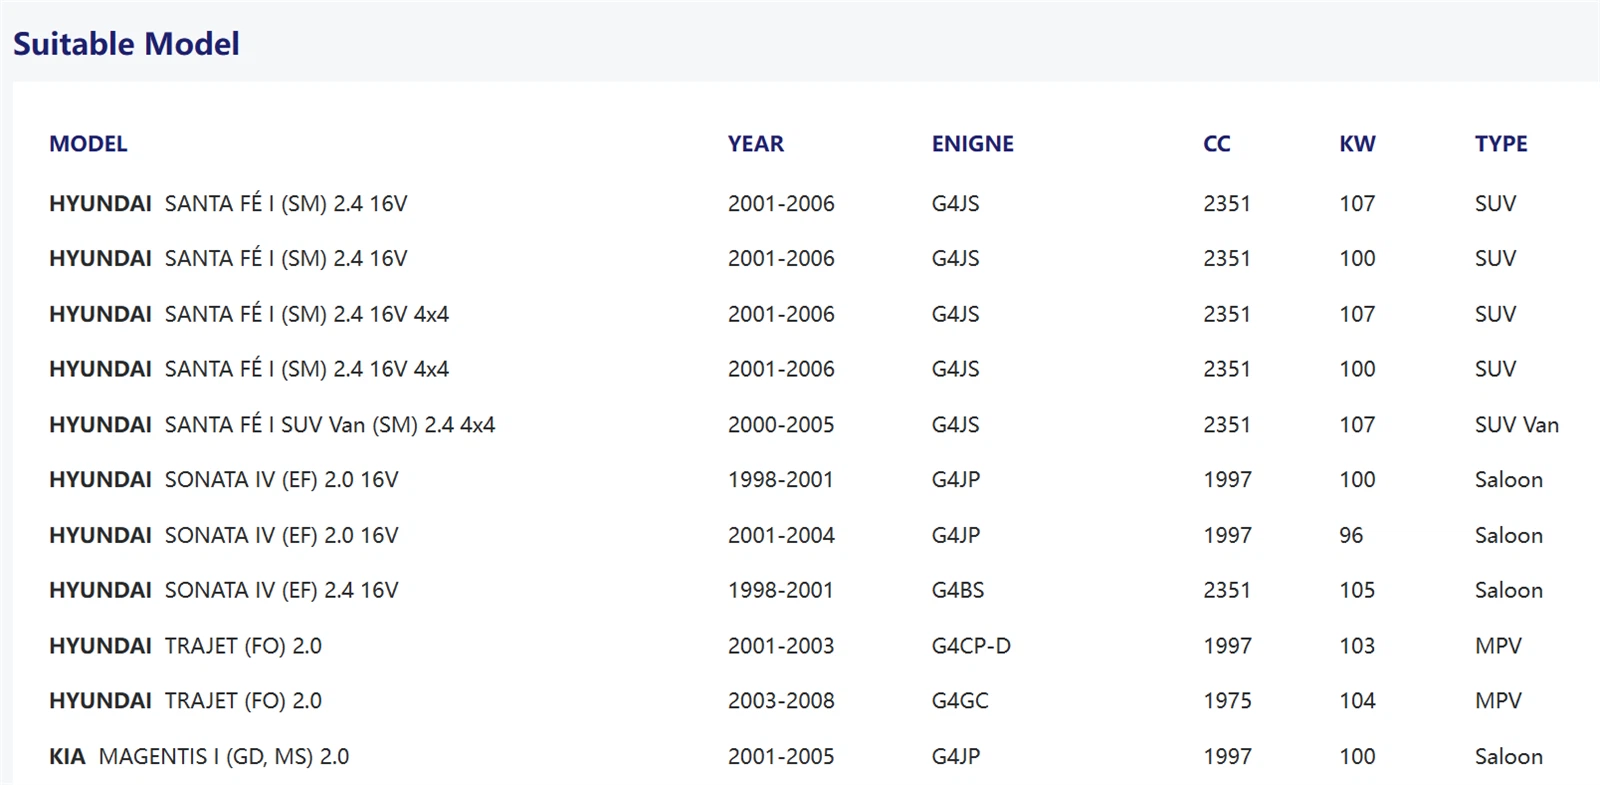Select 'KIA MAGENTIS I (GD, MS) 2.0' model
1600x785 pixels.
pyautogui.click(x=199, y=757)
